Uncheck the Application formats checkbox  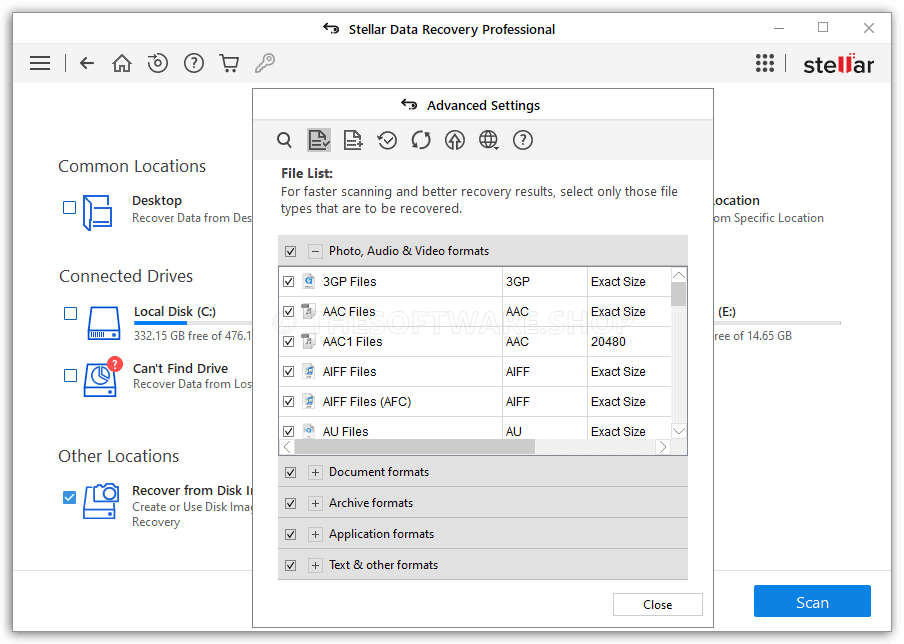[291, 534]
